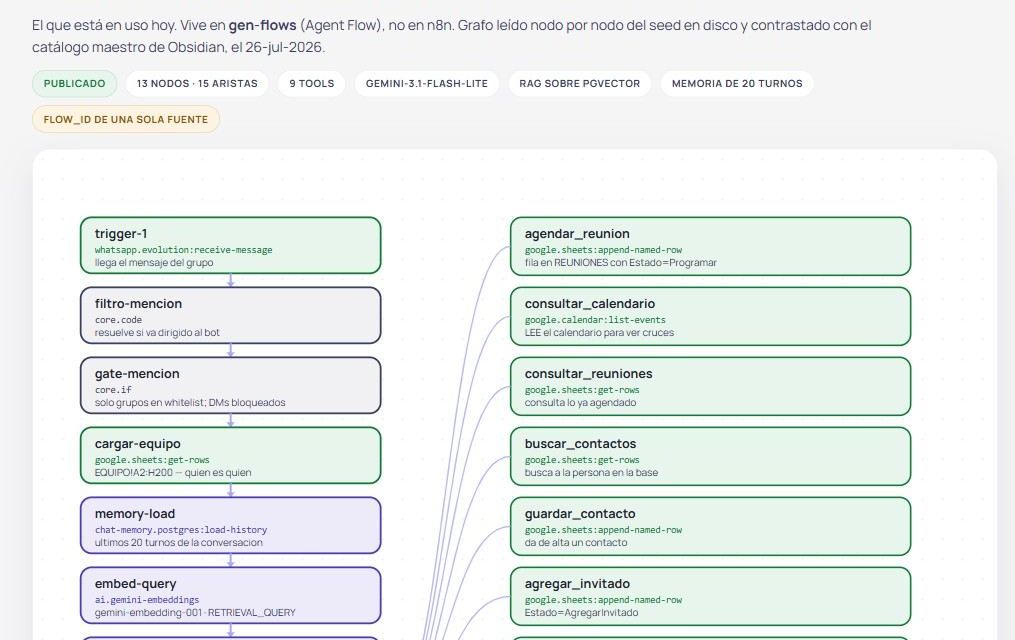1015x640 pixels.
Task: Click the core.code label in filtro-mencion
Action: coord(118,320)
